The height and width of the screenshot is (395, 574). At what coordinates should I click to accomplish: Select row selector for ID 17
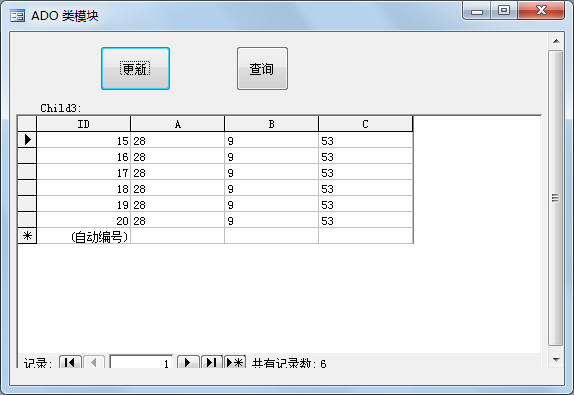(x=27, y=172)
